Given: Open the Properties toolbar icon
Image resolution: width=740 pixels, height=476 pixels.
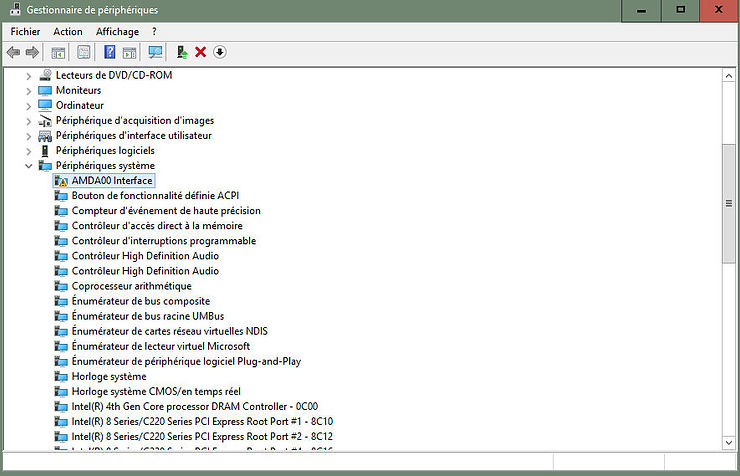Looking at the screenshot, I should [x=84, y=52].
